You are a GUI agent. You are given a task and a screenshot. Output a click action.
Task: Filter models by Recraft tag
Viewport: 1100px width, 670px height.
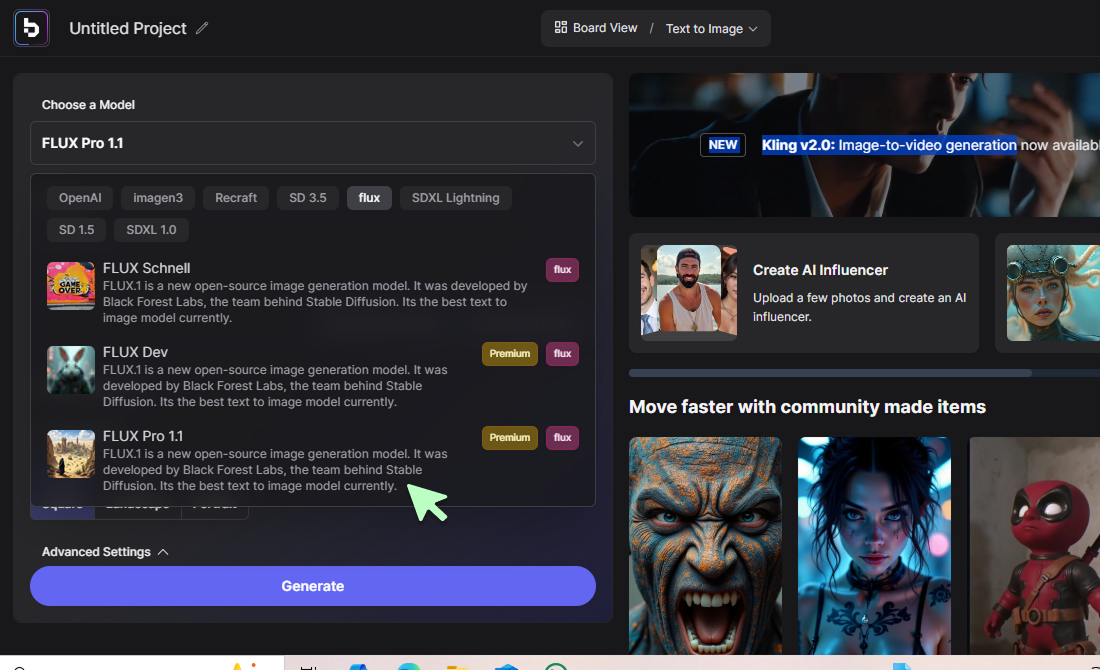[x=236, y=198]
